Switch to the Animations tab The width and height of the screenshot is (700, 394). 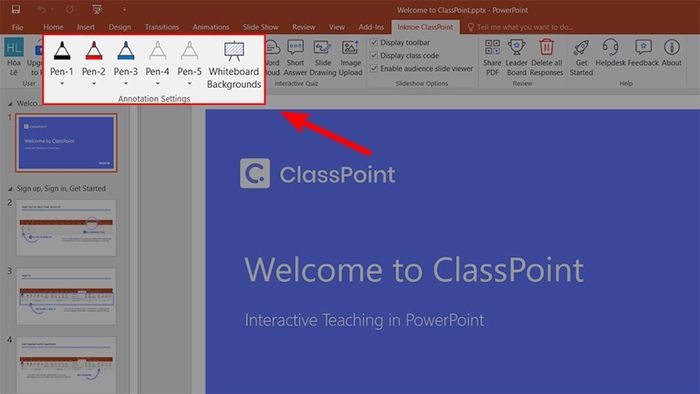[x=211, y=27]
